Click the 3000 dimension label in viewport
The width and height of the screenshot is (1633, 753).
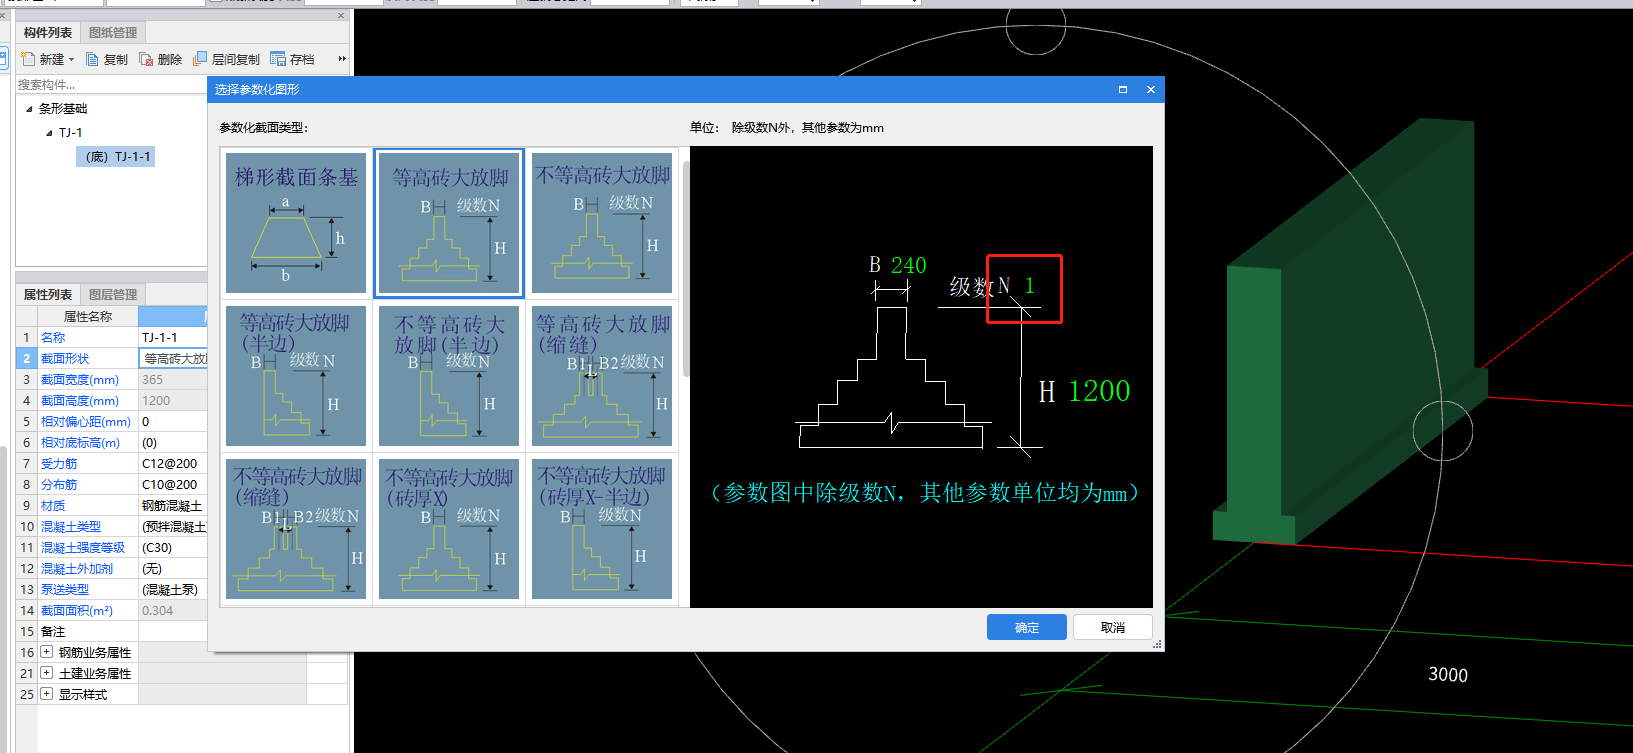(x=1448, y=675)
